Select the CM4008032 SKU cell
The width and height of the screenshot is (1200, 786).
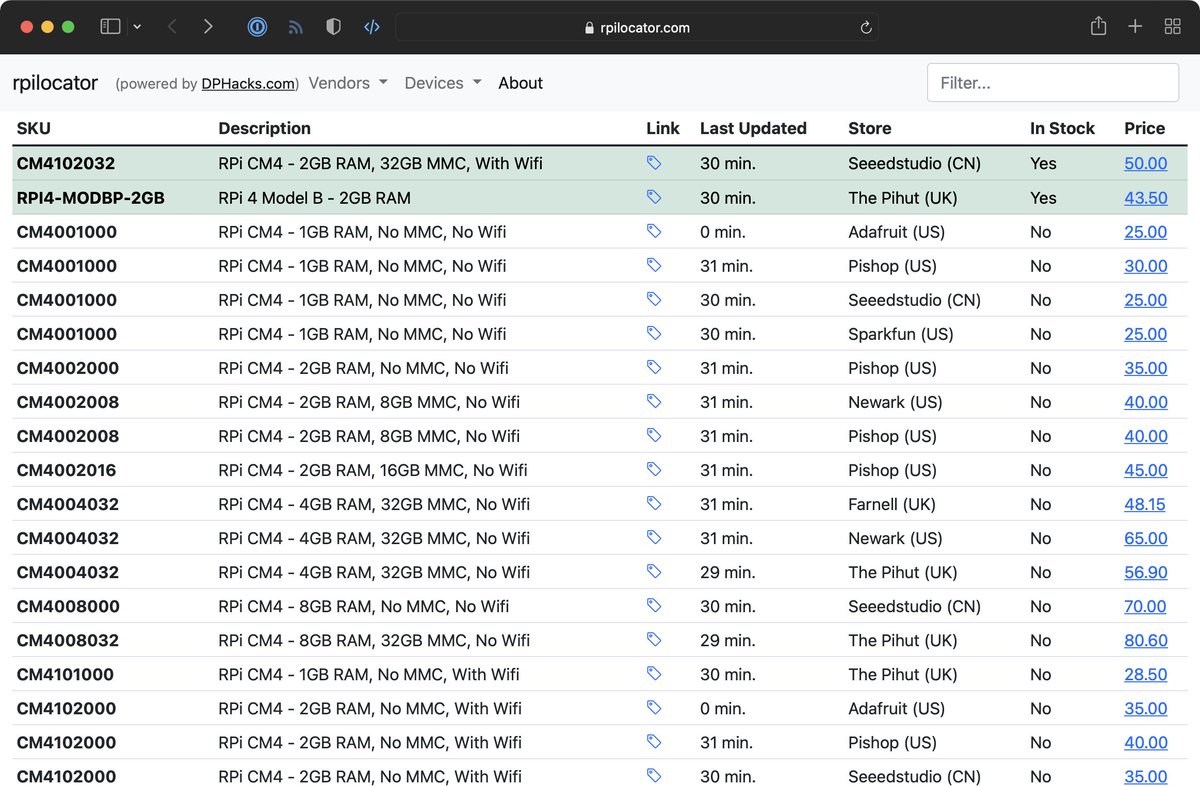tap(68, 640)
